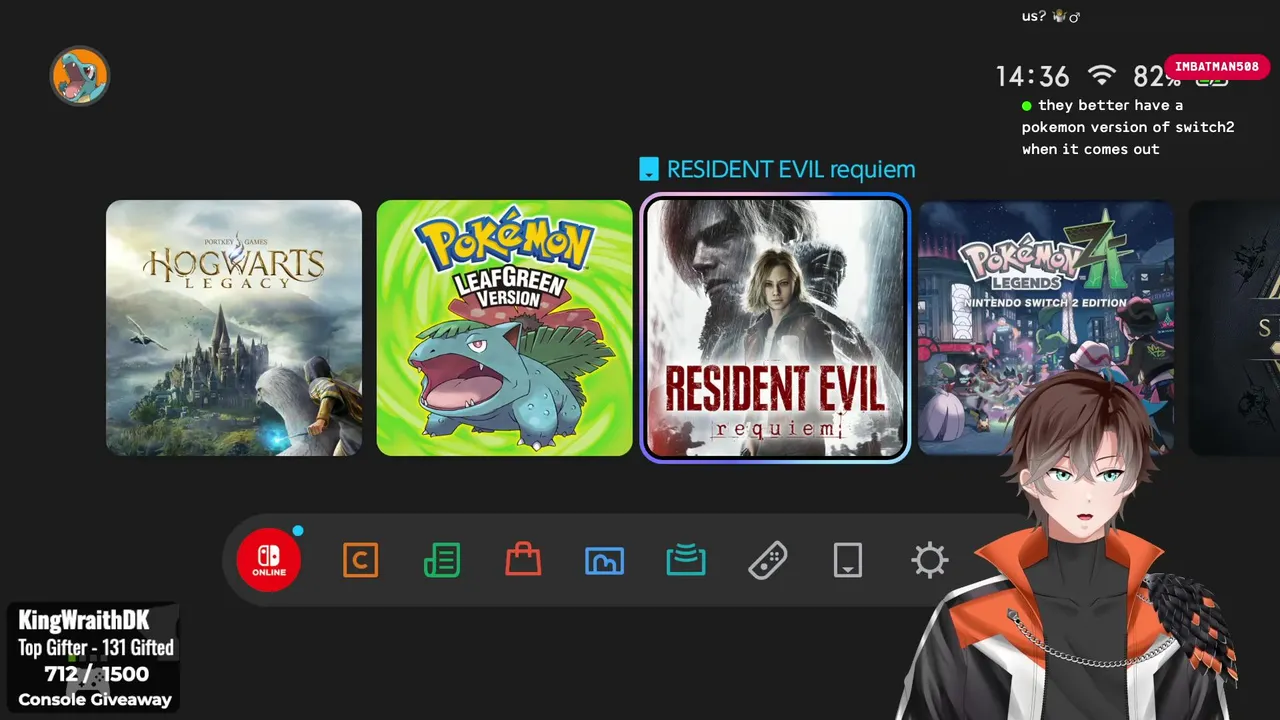
Task: Click the RESIDENT EVIL requiem title text
Action: tap(791, 169)
